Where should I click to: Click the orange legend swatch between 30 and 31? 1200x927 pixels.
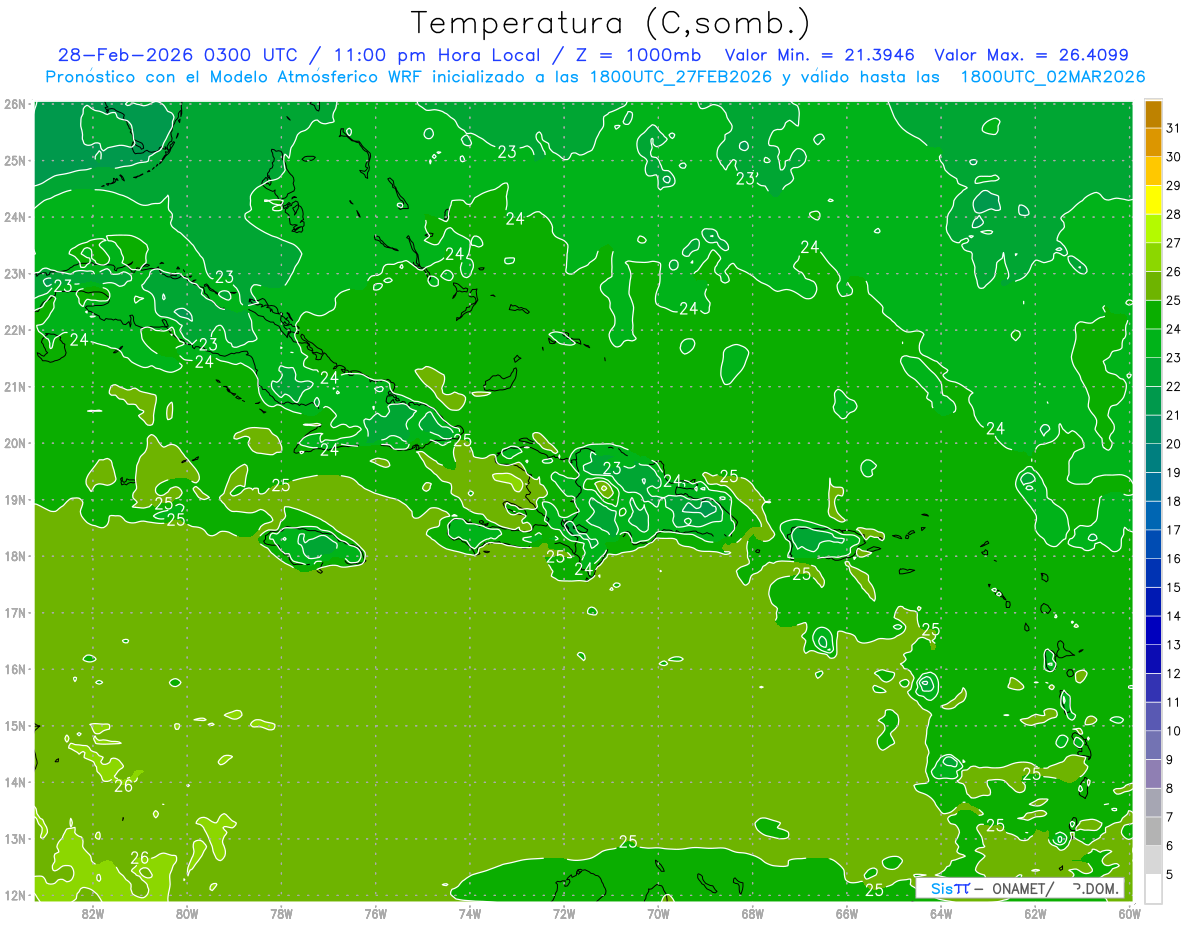pos(1153,141)
